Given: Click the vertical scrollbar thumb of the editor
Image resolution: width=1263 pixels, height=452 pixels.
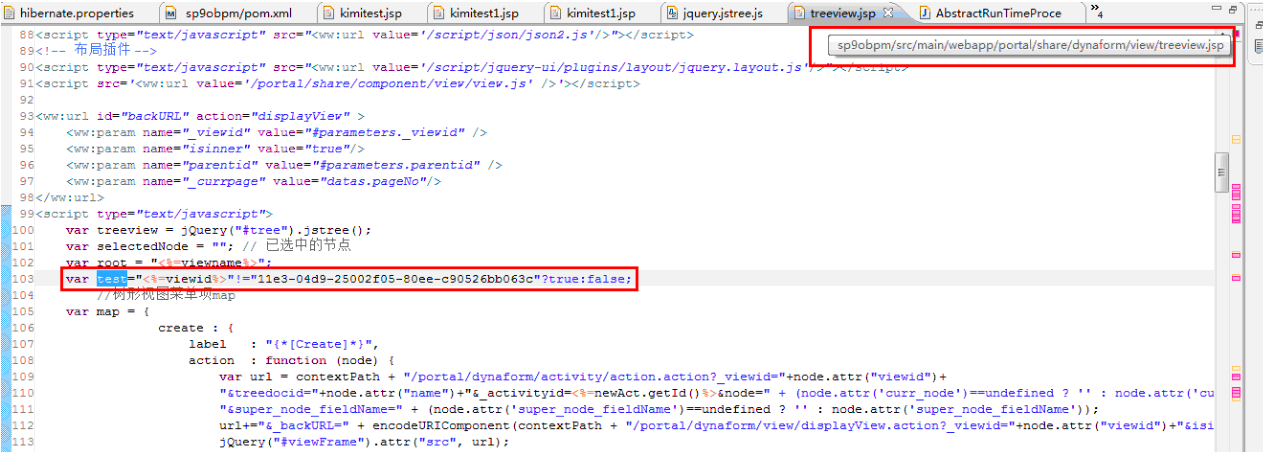Looking at the screenshot, I should coord(1221,172).
